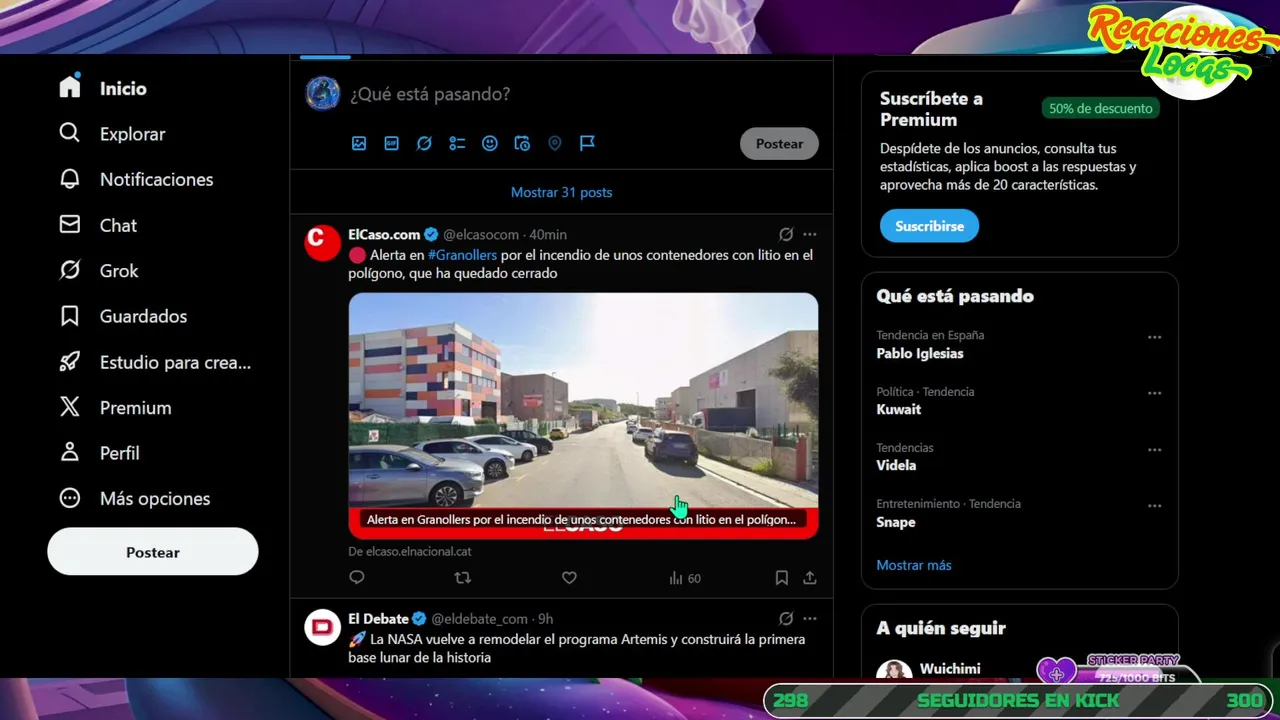1280x720 pixels.
Task: Like the ElCaso.com post
Action: pyautogui.click(x=569, y=578)
